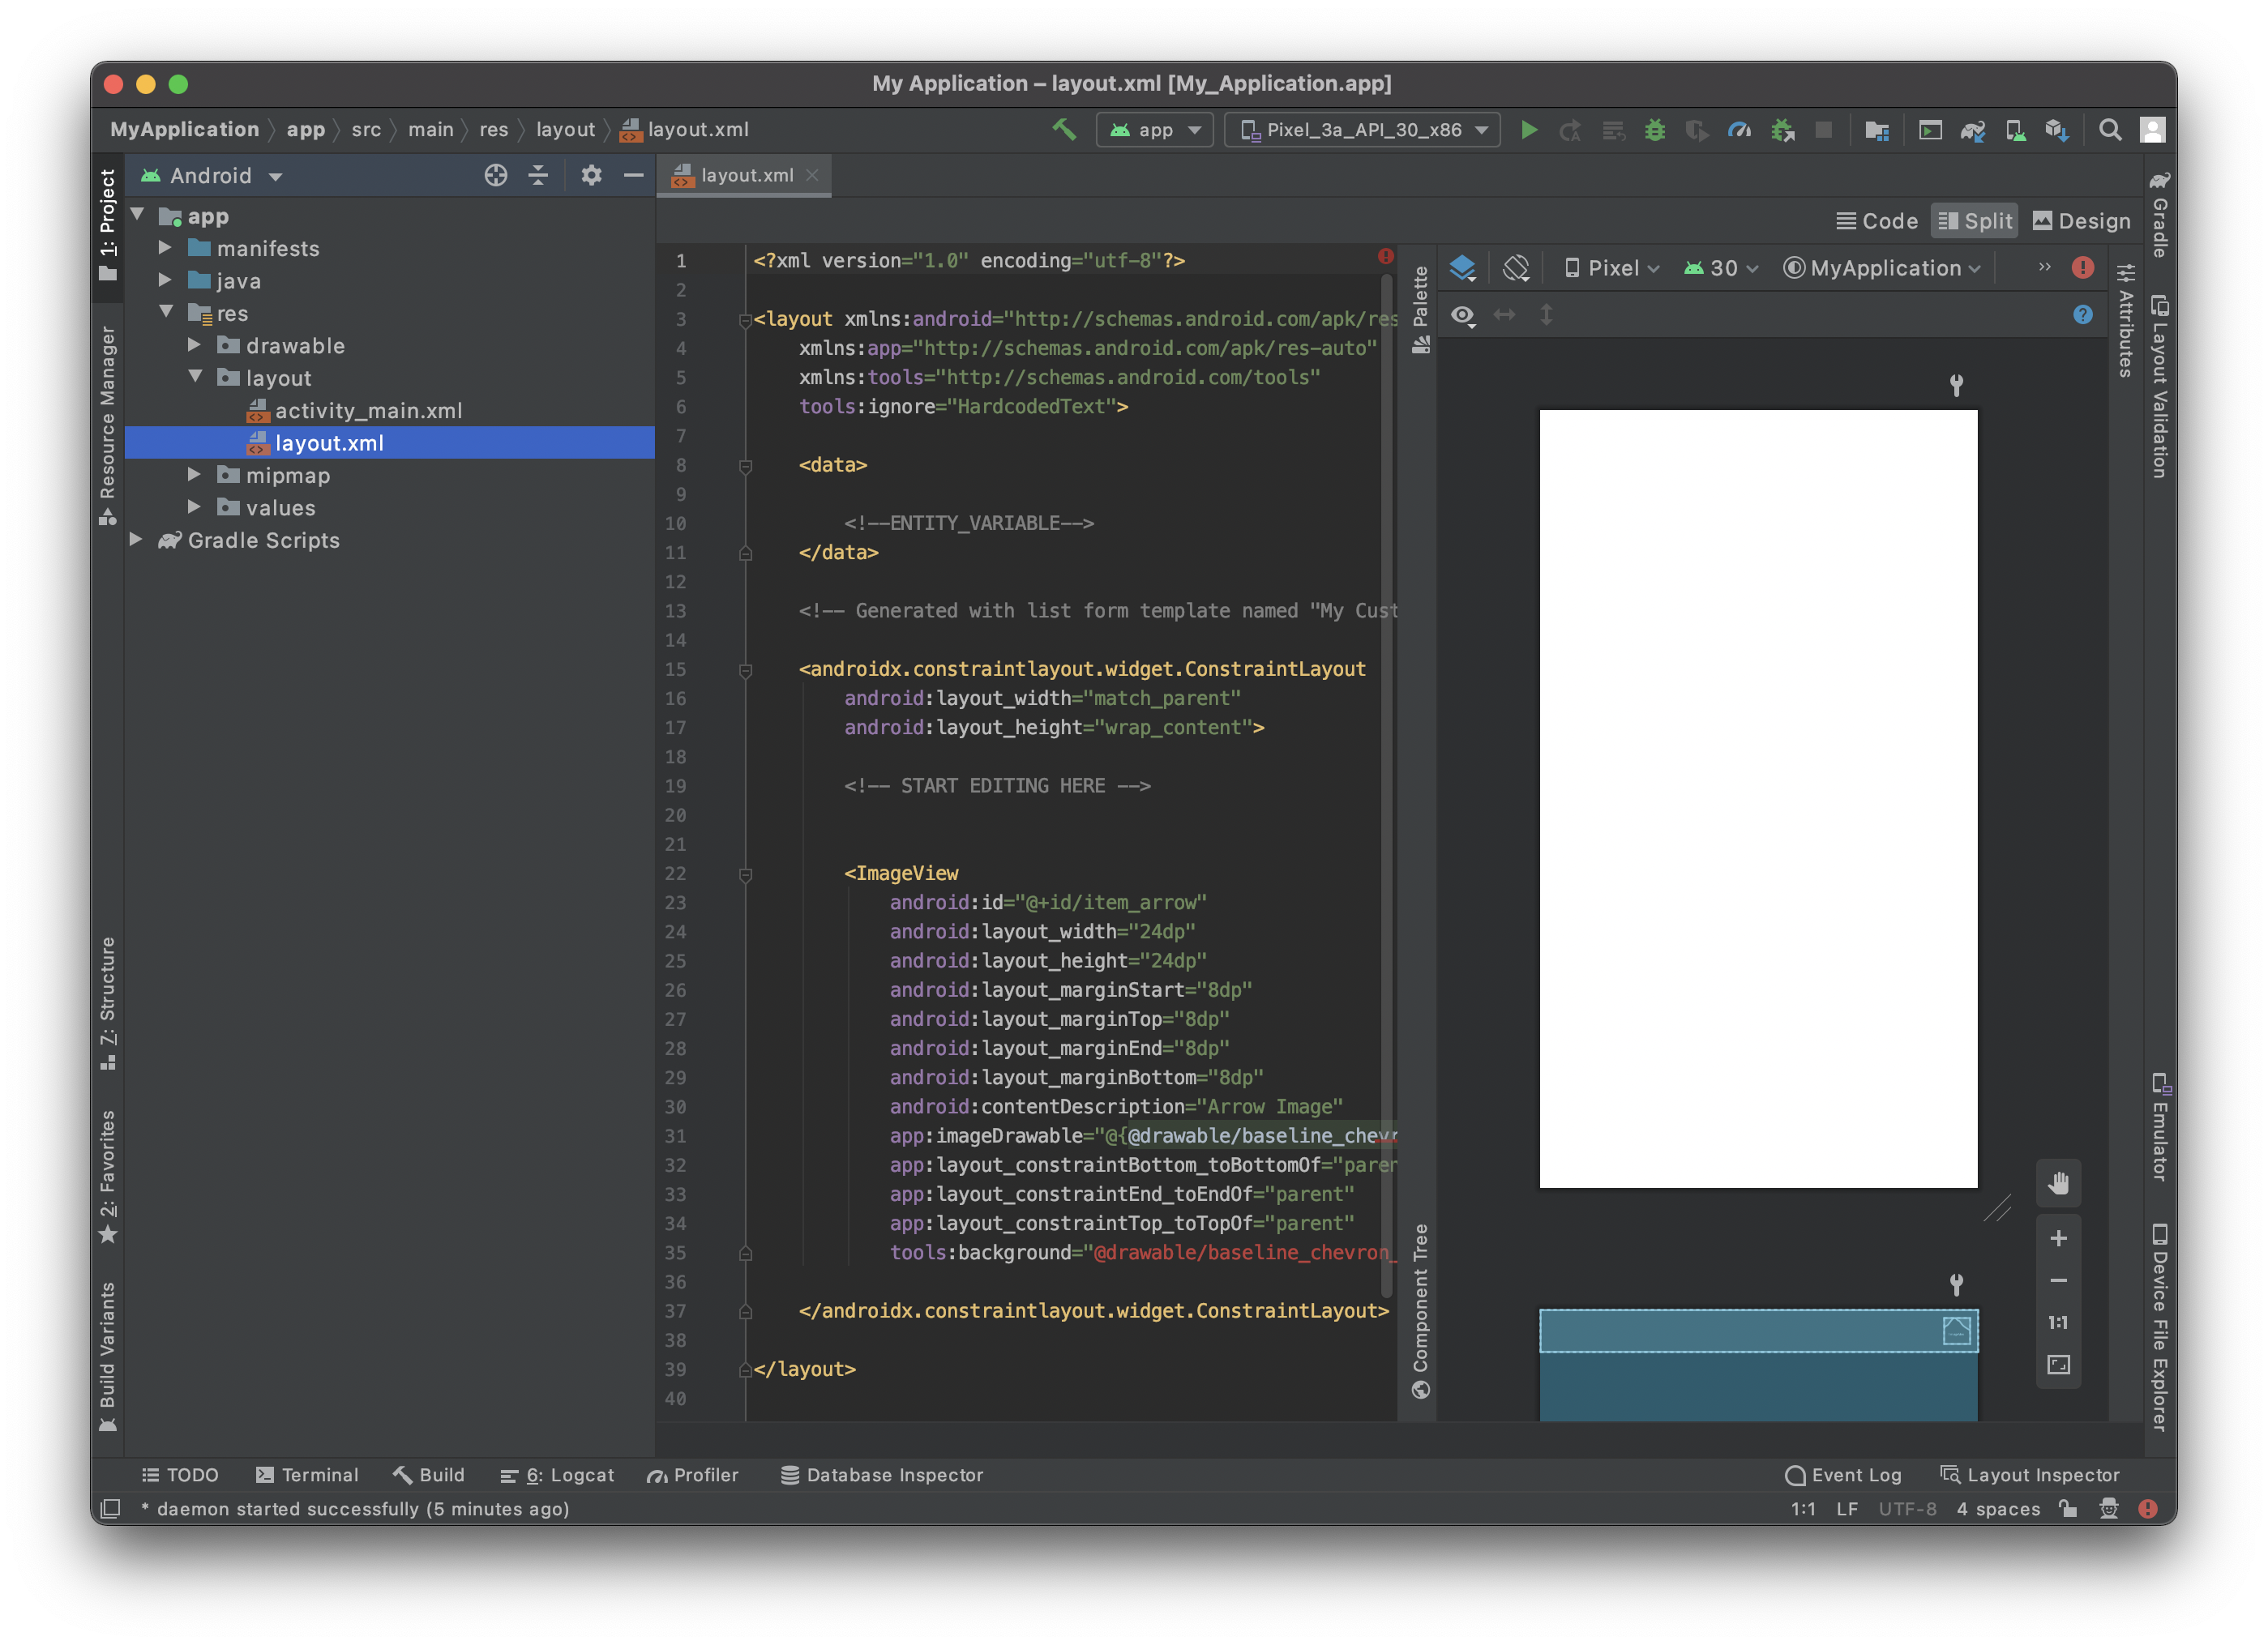Viewport: 2268px width, 1645px height.
Task: Zoom out with the minus button
Action: click(2058, 1280)
